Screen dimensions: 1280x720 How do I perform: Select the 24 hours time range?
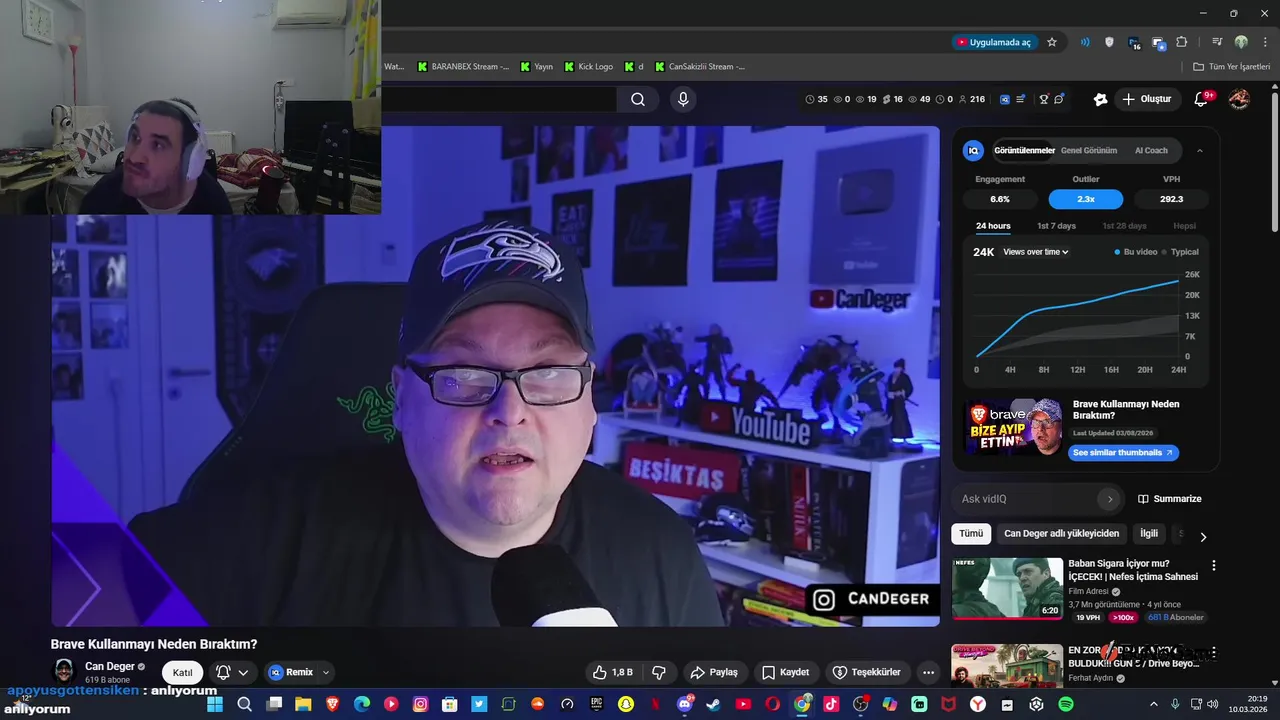993,226
